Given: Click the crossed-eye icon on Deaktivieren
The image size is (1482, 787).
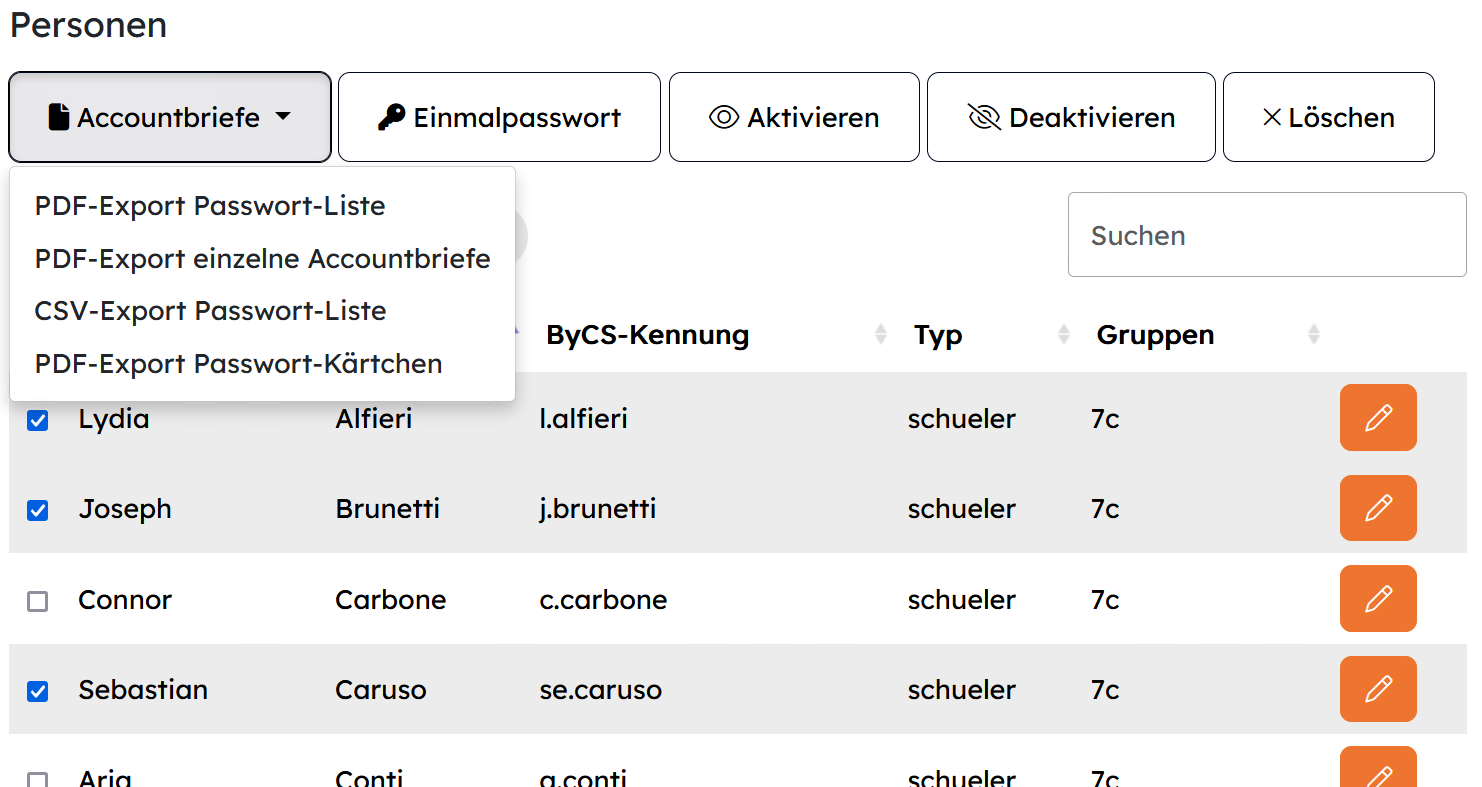Looking at the screenshot, I should pyautogui.click(x=984, y=118).
